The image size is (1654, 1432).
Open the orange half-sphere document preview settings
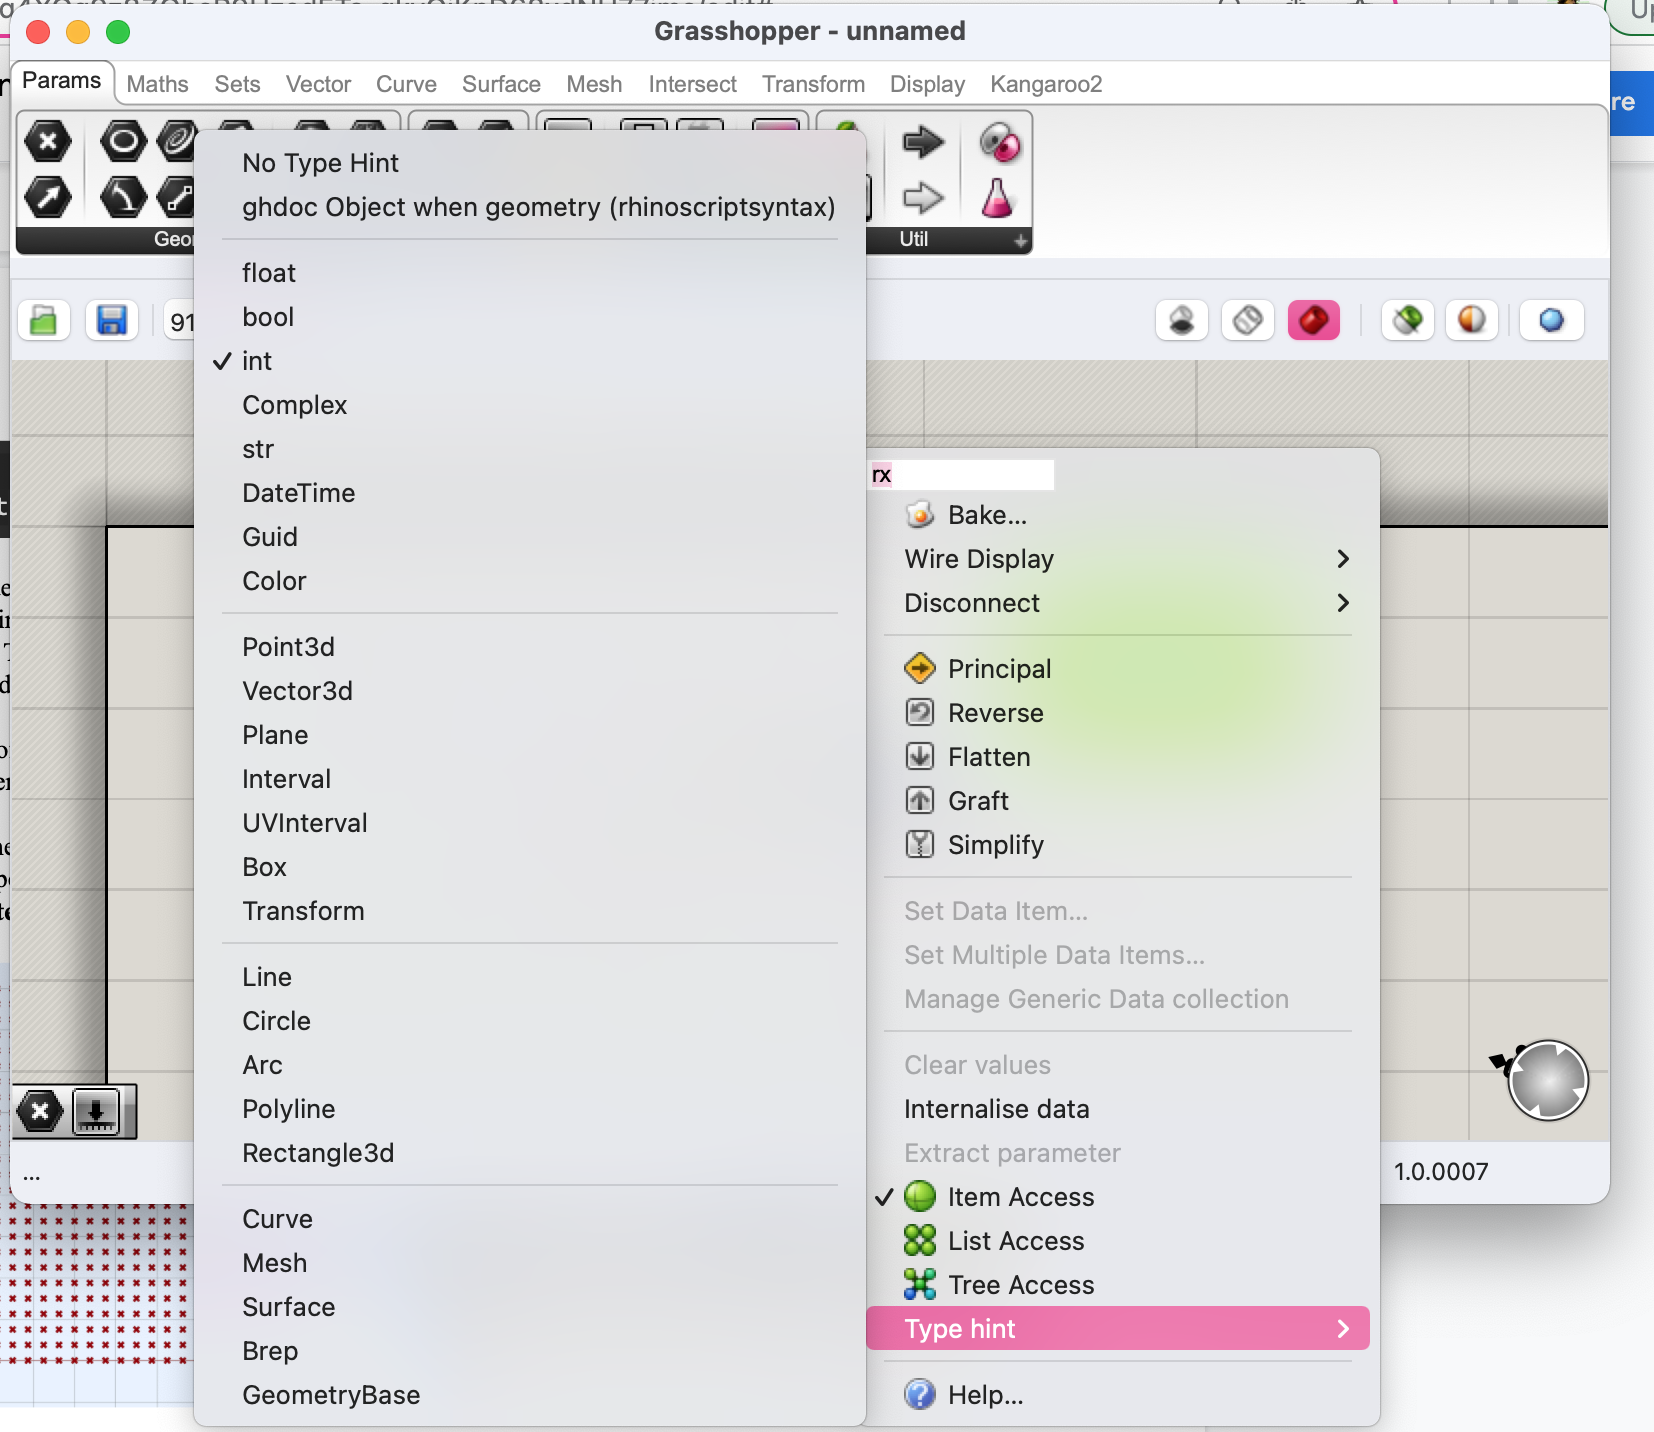1472,321
